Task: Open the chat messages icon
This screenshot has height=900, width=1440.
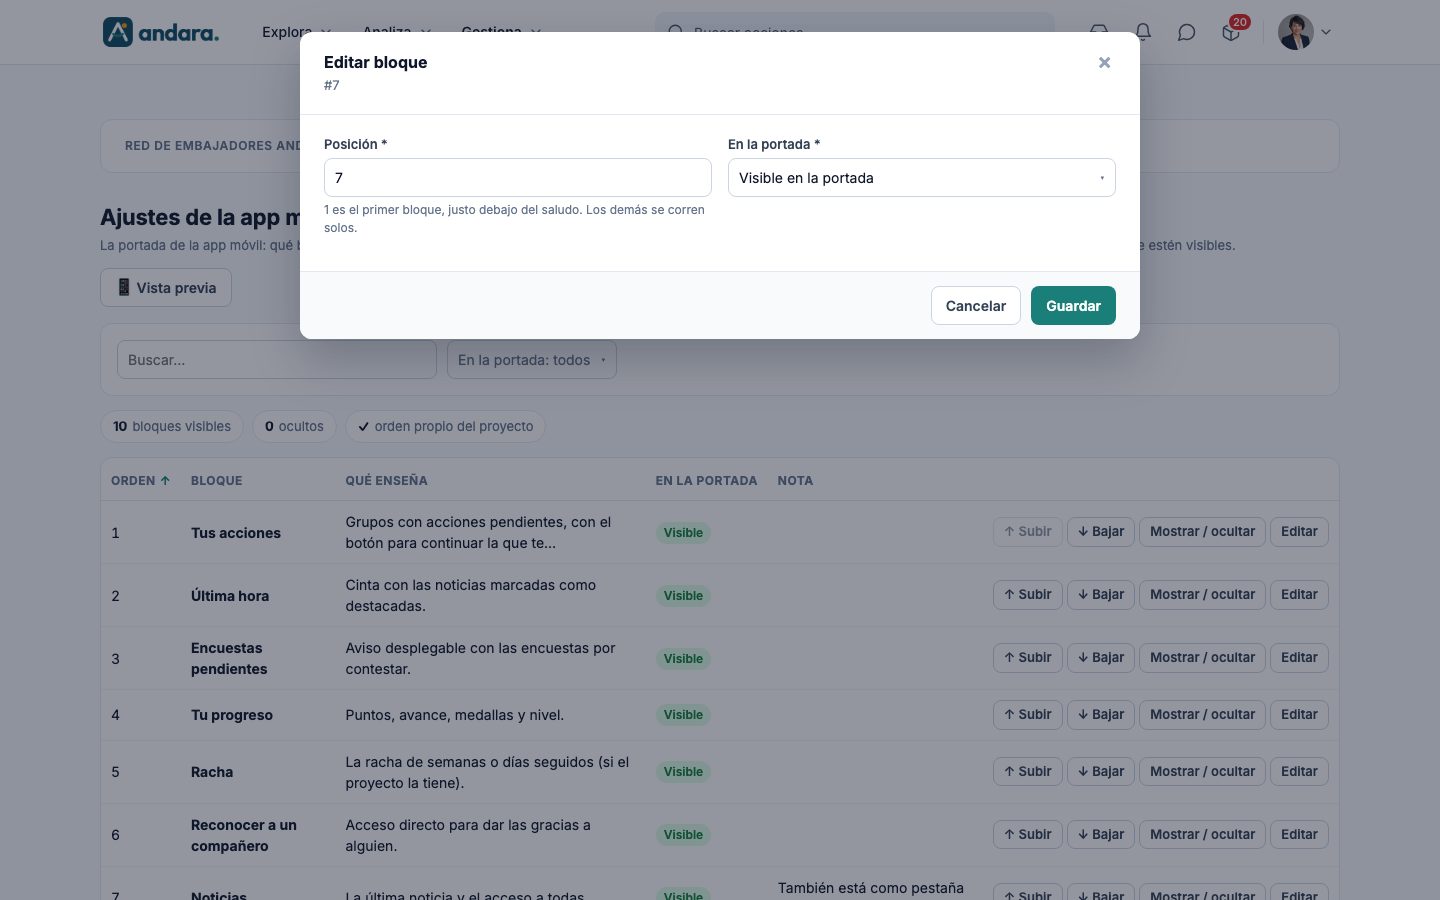Action: tap(1187, 32)
